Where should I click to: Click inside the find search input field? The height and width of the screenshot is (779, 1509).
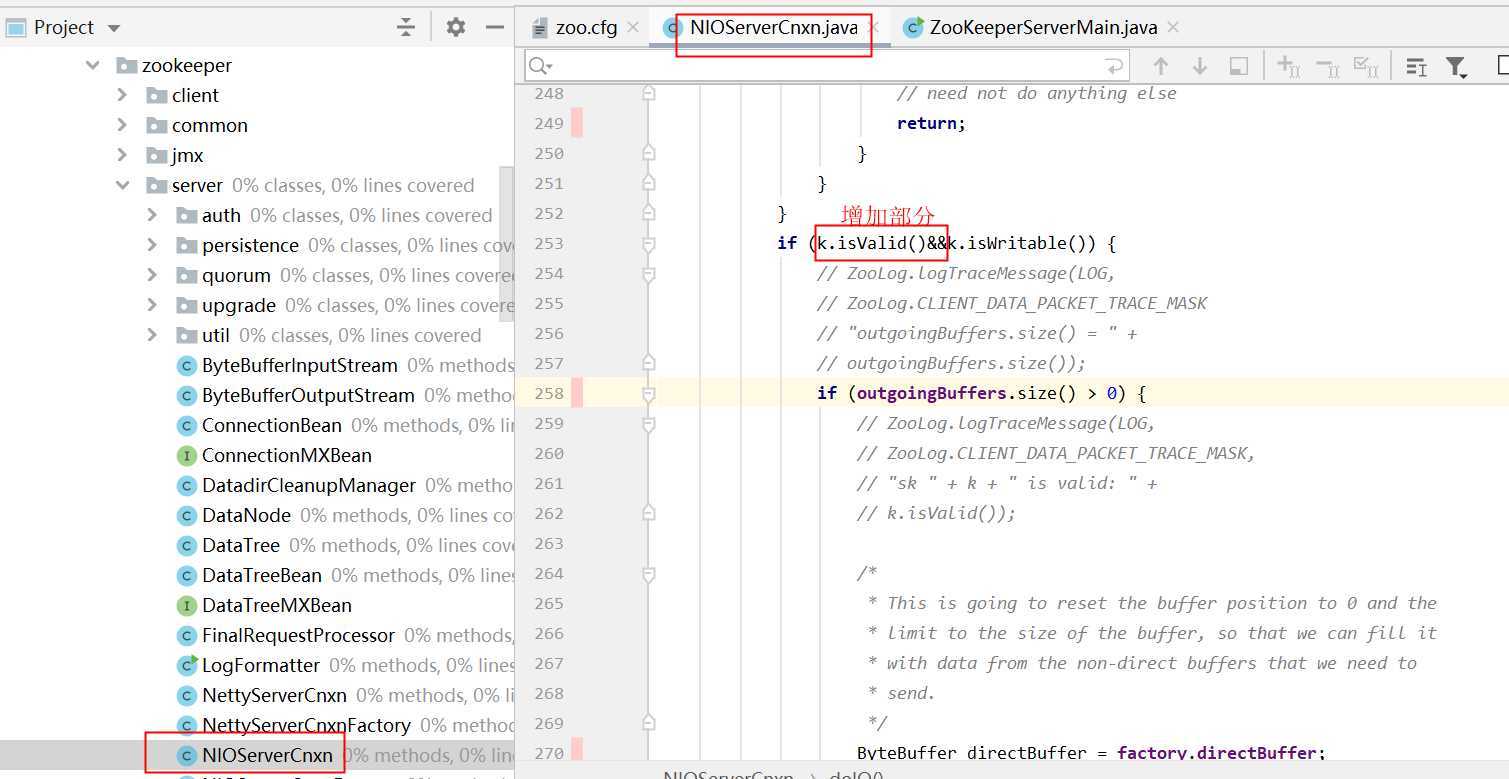click(x=827, y=66)
